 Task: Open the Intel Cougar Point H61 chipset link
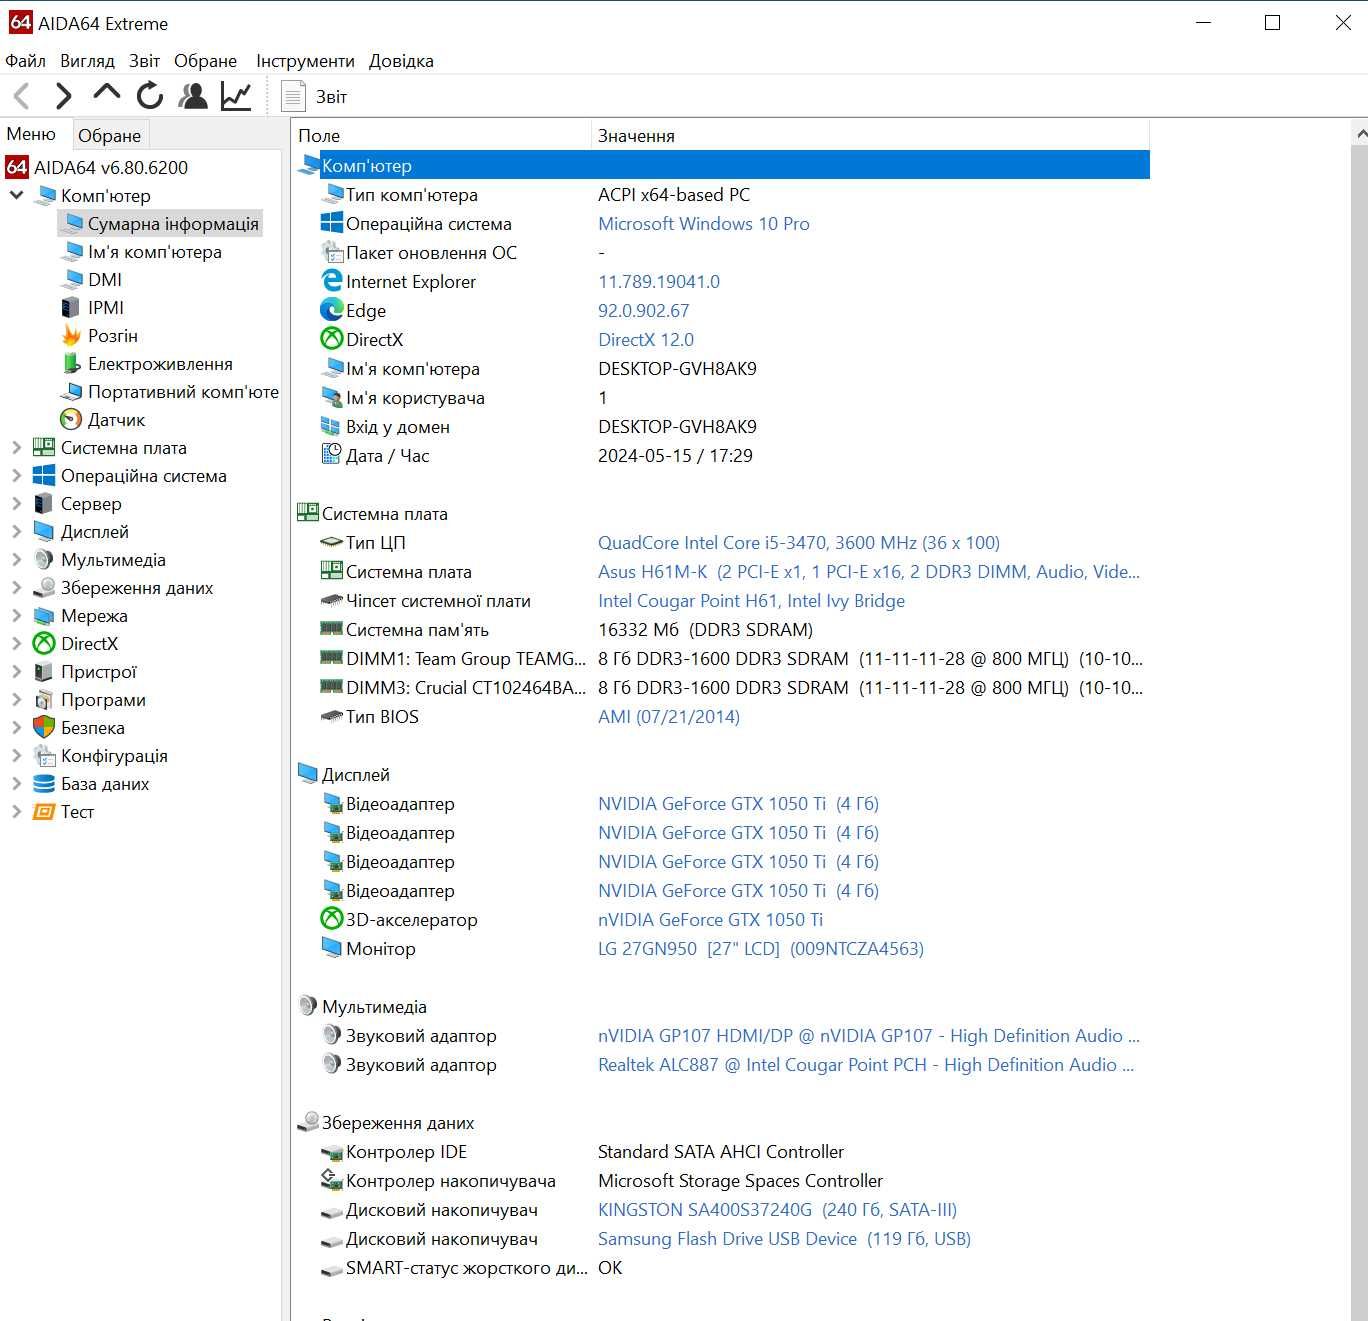(751, 601)
